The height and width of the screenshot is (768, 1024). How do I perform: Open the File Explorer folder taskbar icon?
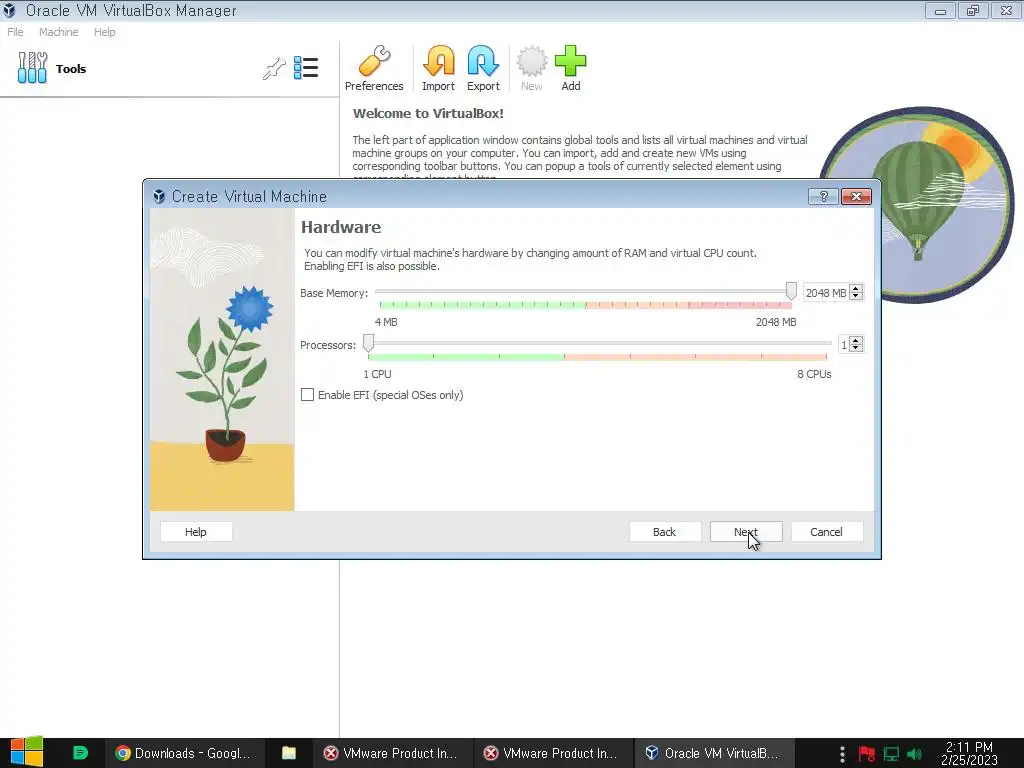coord(289,753)
